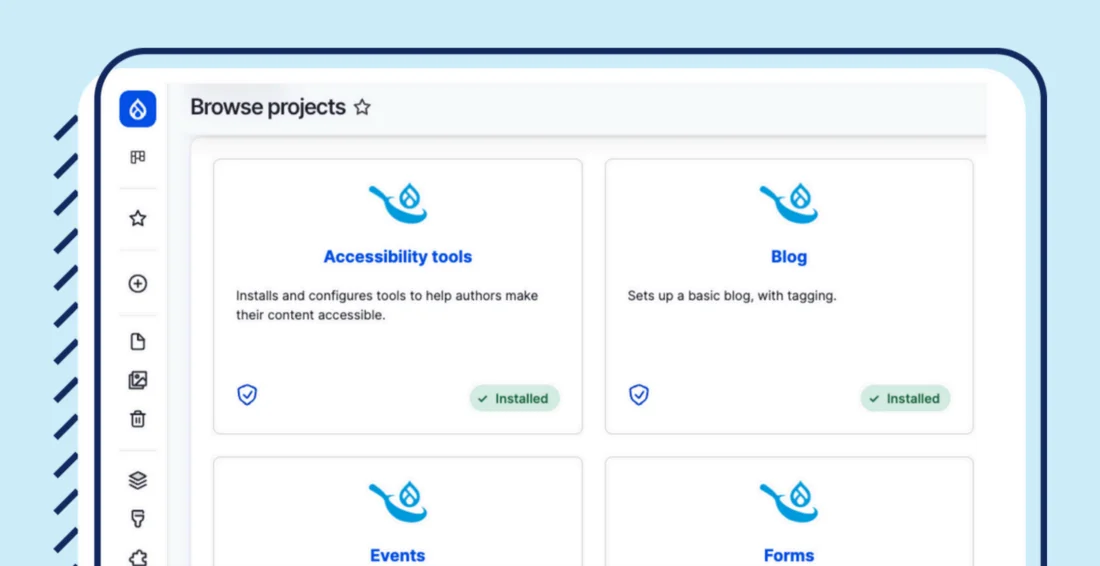Click the Installed badge on Accessibility tools

point(514,398)
